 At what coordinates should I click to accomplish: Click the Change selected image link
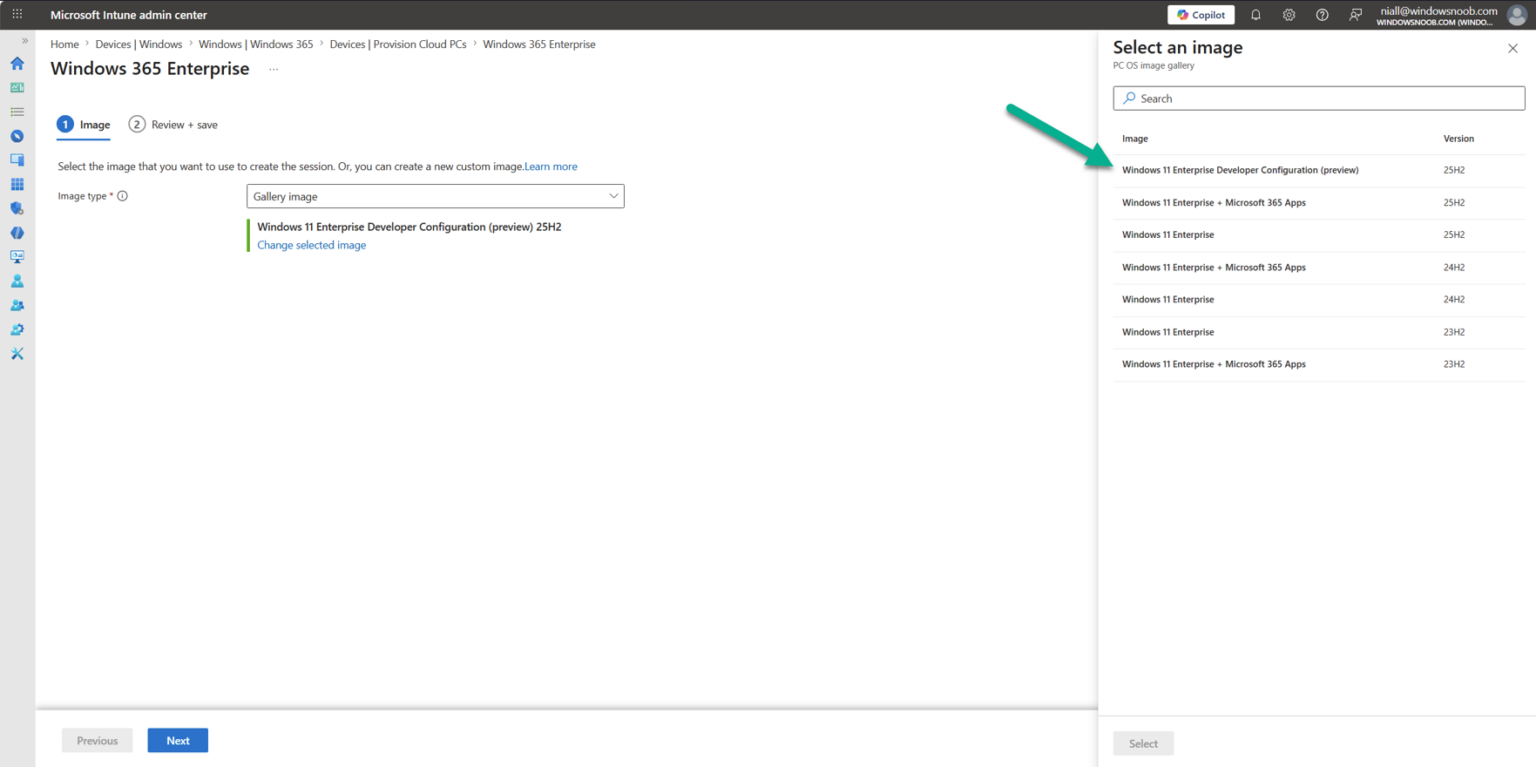pos(312,245)
